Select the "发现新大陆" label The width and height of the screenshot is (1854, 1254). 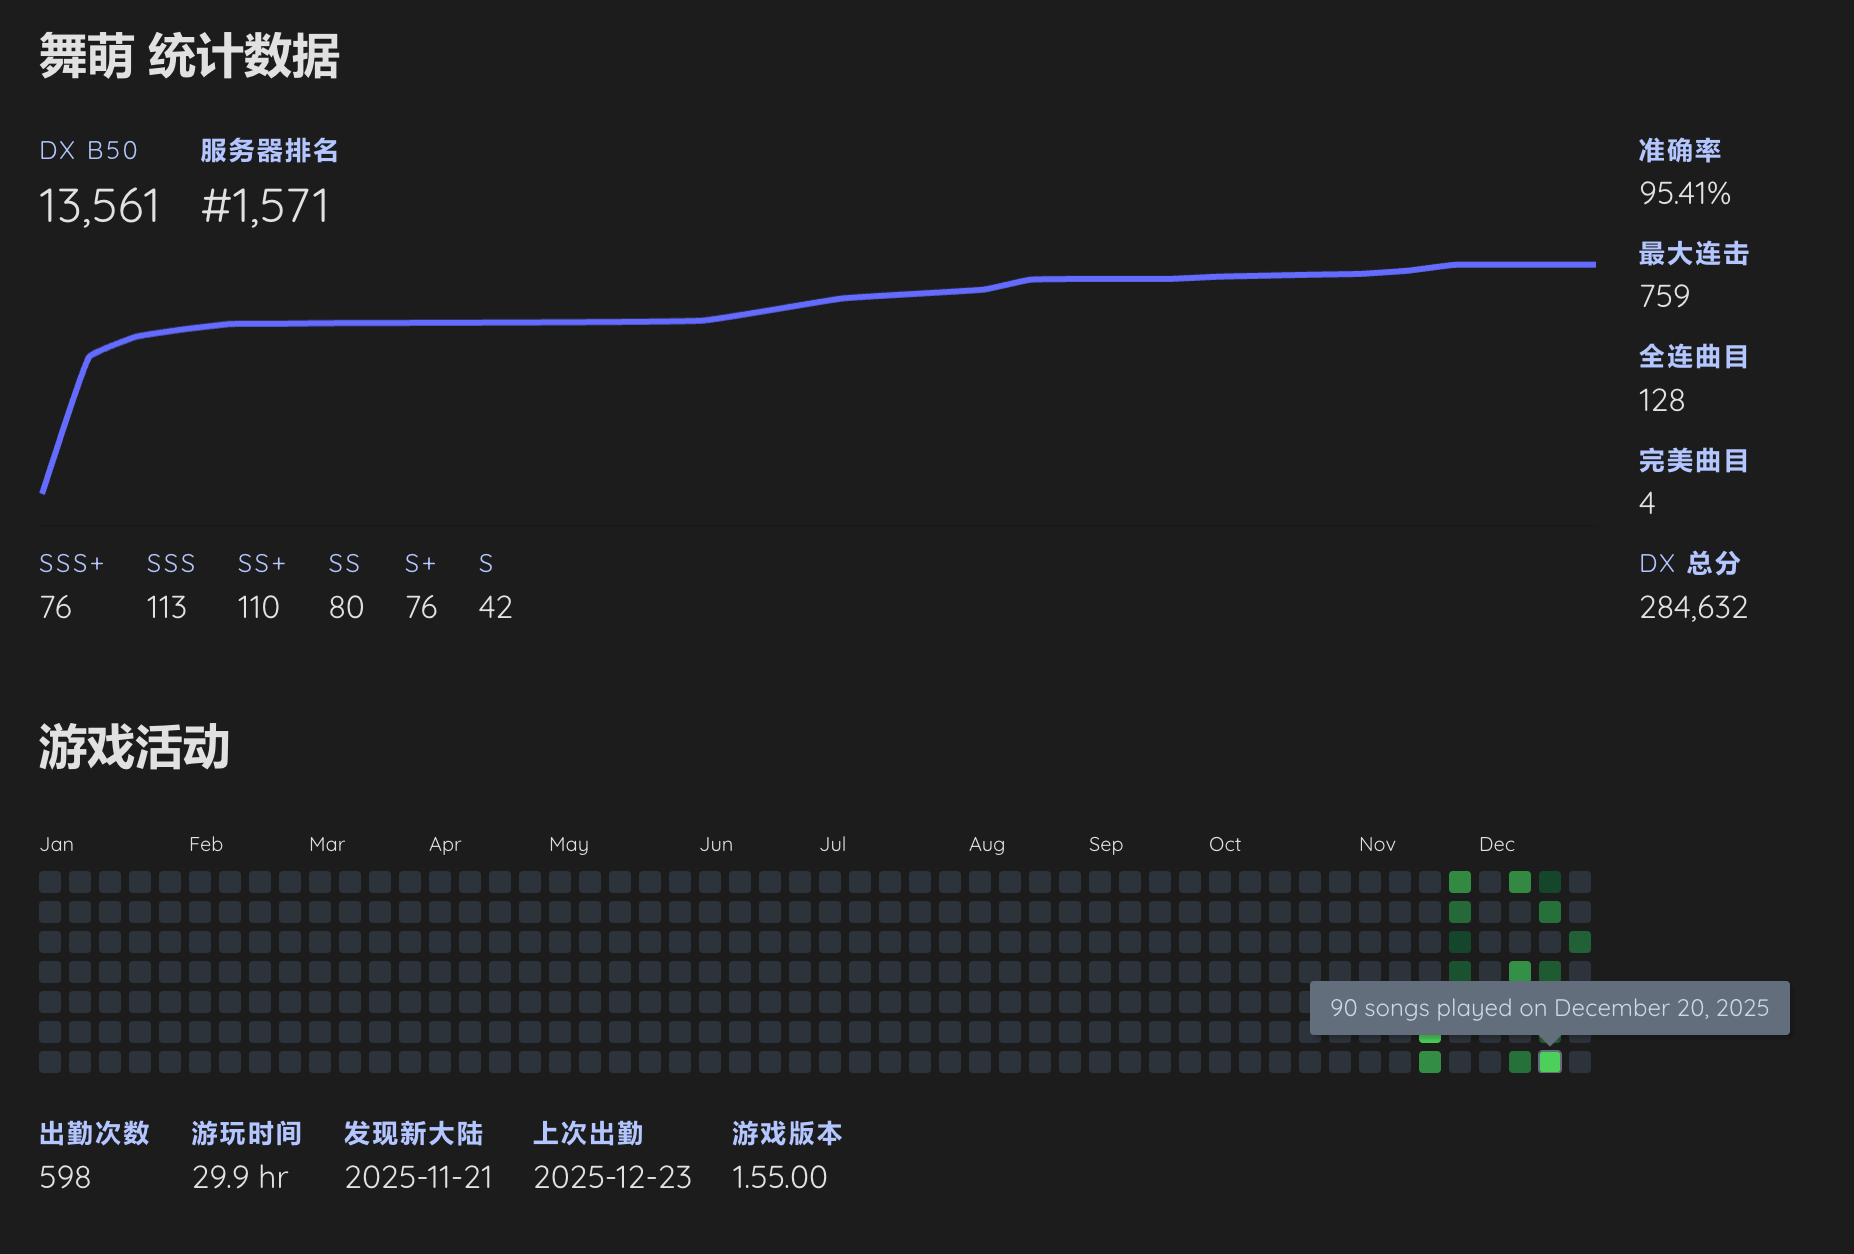414,1133
